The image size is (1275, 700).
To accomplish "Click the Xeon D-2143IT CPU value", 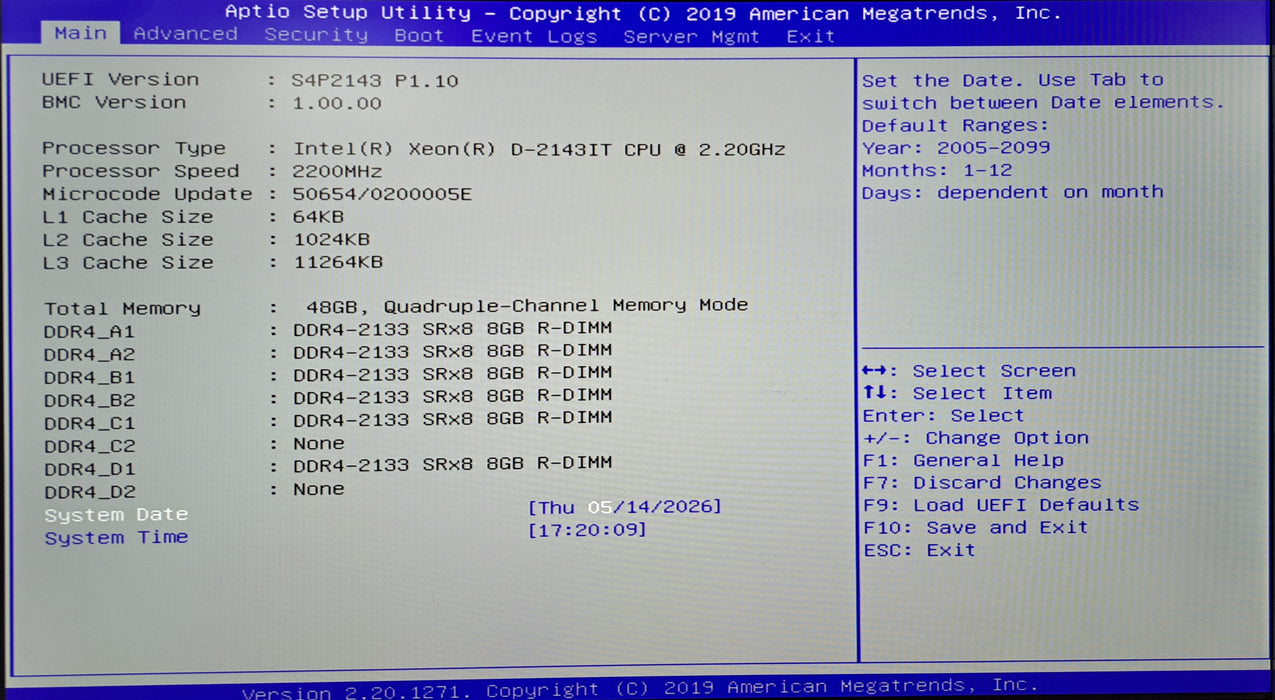I will click(x=539, y=150).
